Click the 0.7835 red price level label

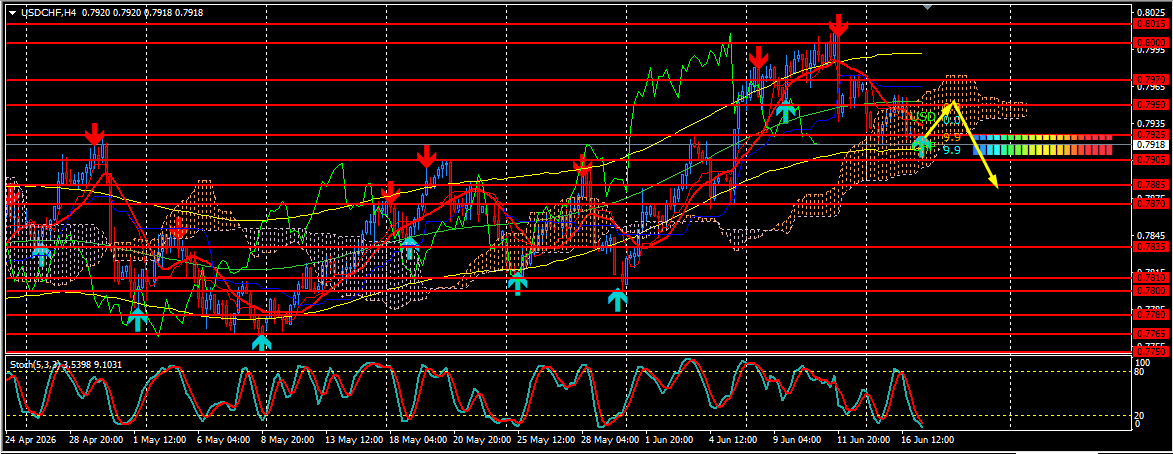[1151, 246]
